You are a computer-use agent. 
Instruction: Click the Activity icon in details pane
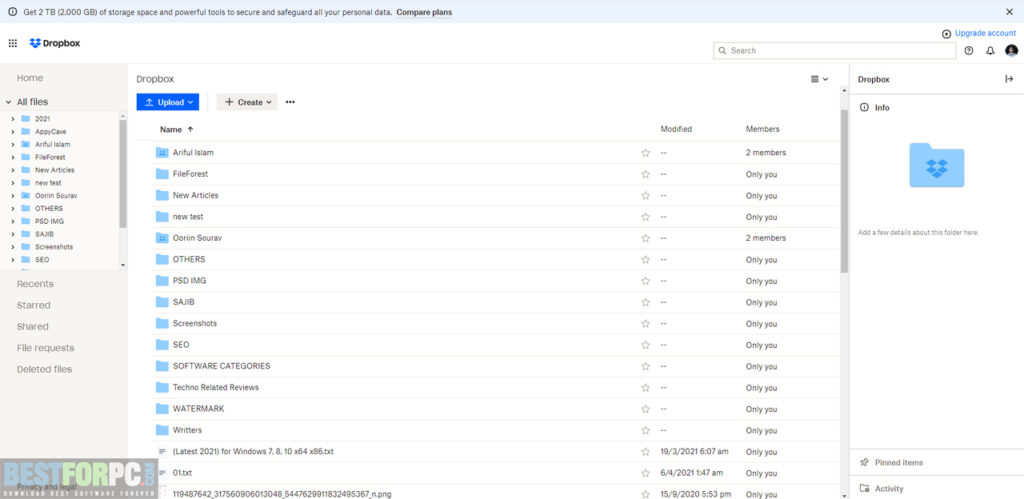click(x=865, y=489)
